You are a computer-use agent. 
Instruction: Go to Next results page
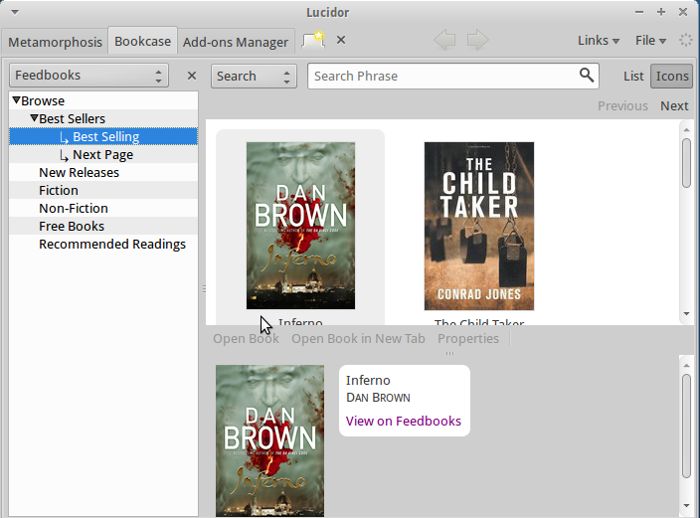coord(674,106)
